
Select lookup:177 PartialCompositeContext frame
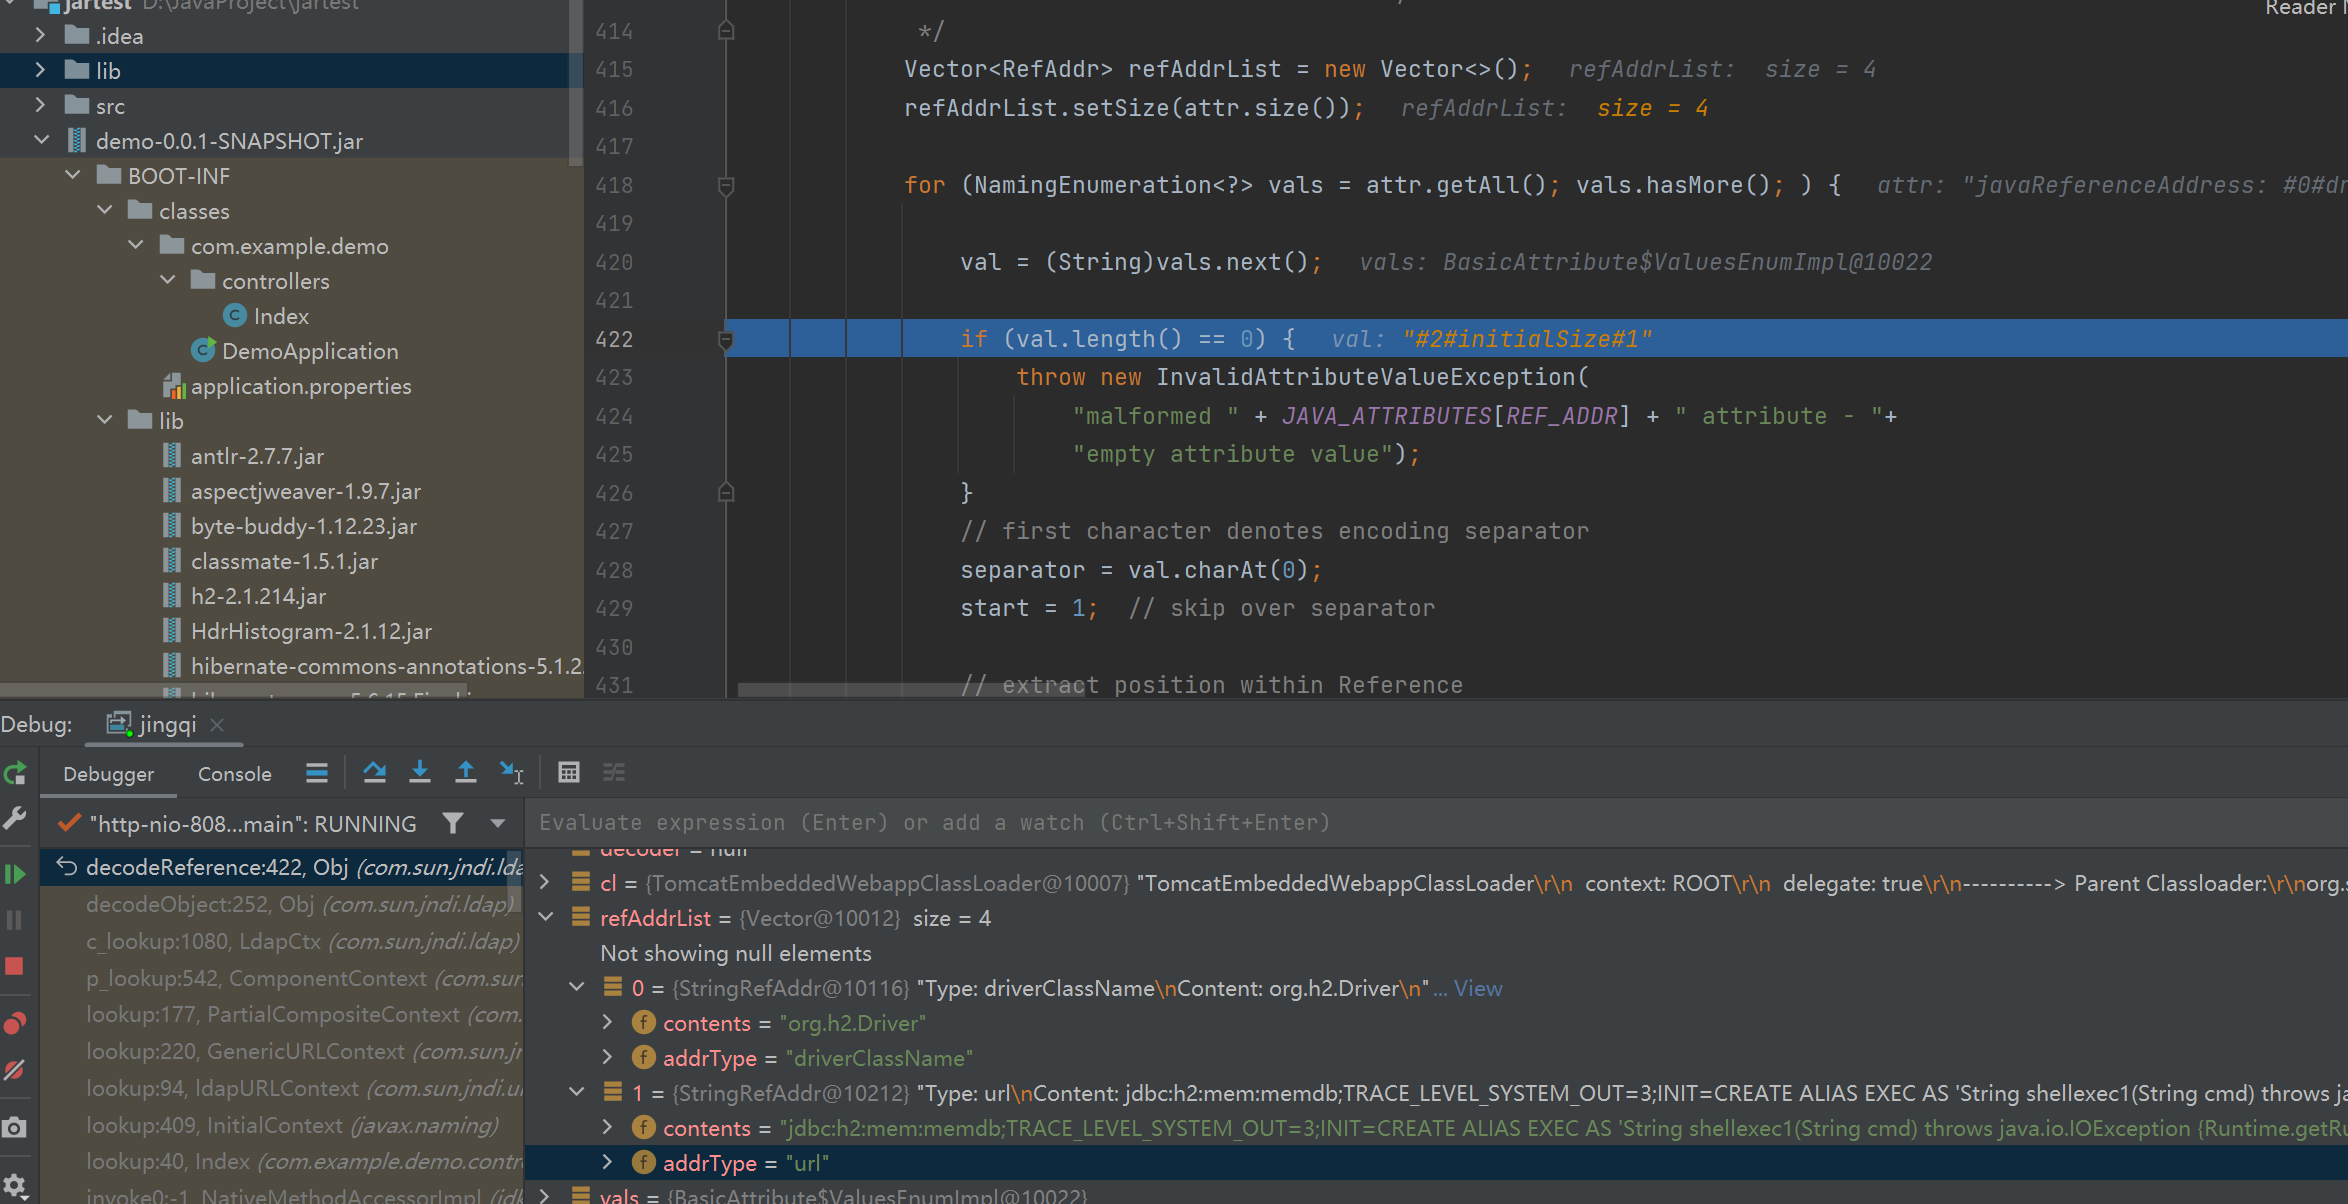282,1014
